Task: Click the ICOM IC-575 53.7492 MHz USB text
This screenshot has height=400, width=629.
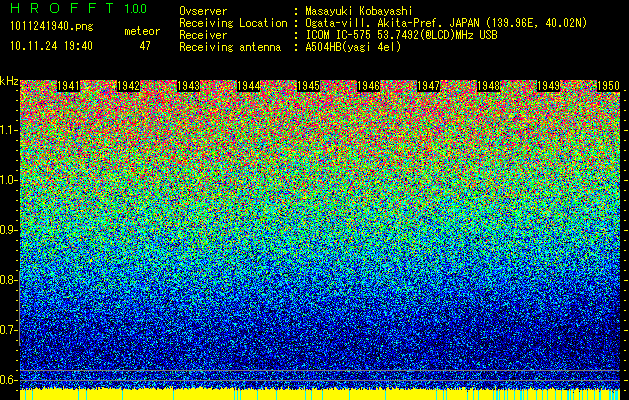Action: [402, 35]
